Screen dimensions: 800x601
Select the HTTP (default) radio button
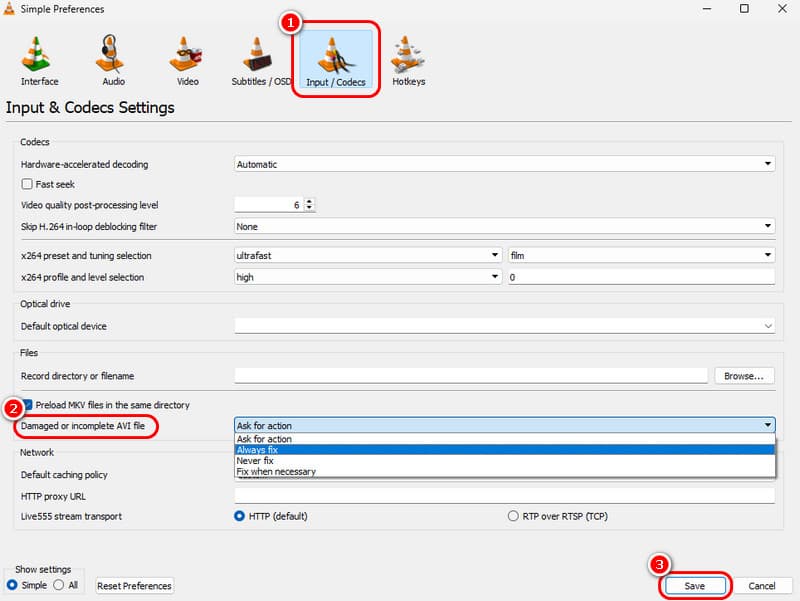tap(240, 516)
